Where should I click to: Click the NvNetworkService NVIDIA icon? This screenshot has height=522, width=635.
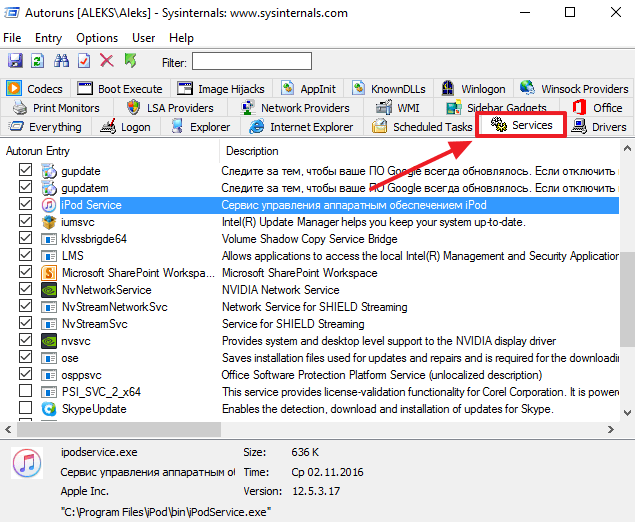tap(49, 290)
